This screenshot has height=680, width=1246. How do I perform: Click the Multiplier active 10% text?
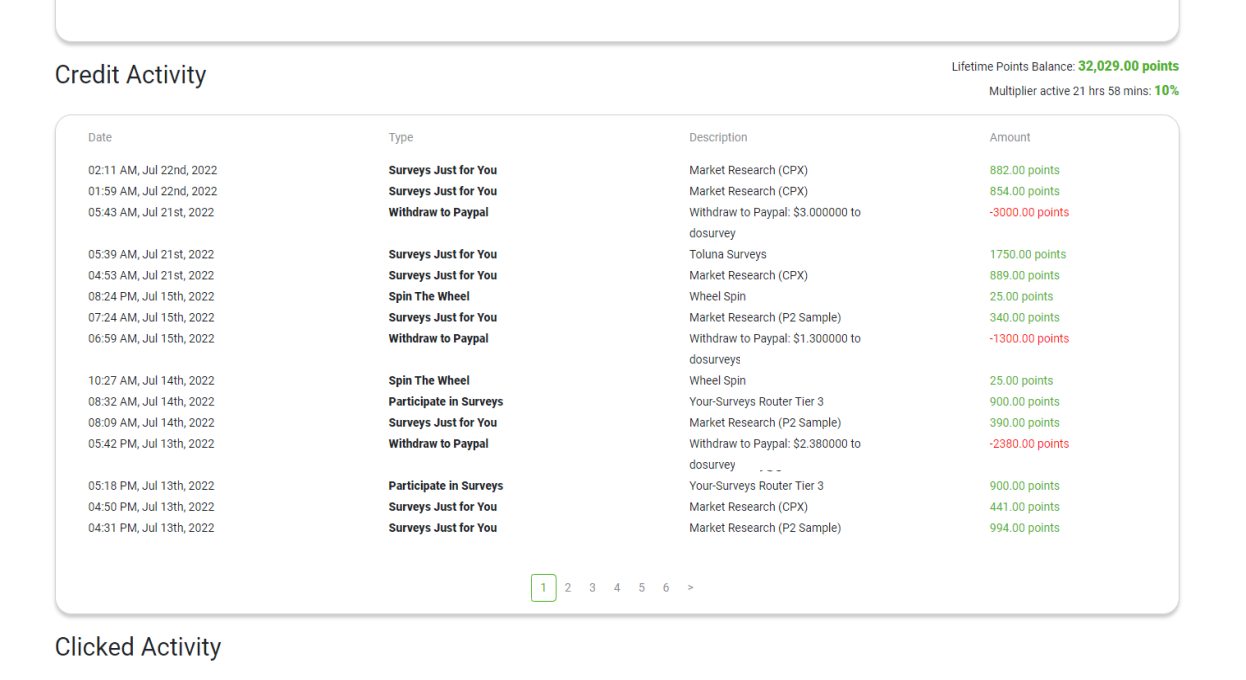[x=1084, y=91]
